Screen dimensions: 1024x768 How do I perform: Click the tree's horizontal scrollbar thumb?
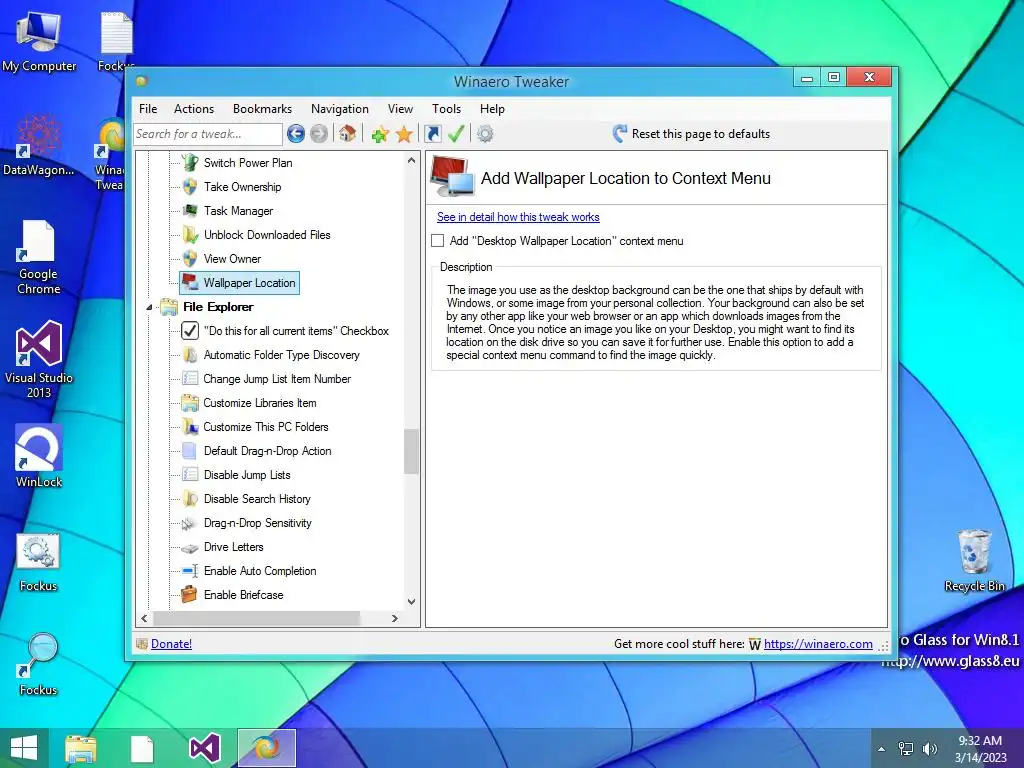click(x=256, y=618)
